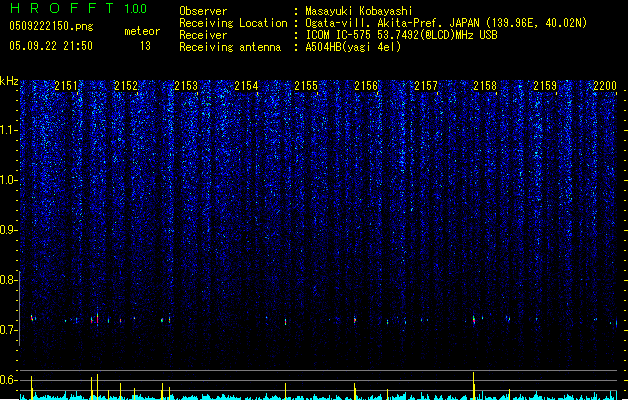Click the 0.7 frequency axis label
Image resolution: width=629 pixels, height=400 pixels.
tap(9, 330)
